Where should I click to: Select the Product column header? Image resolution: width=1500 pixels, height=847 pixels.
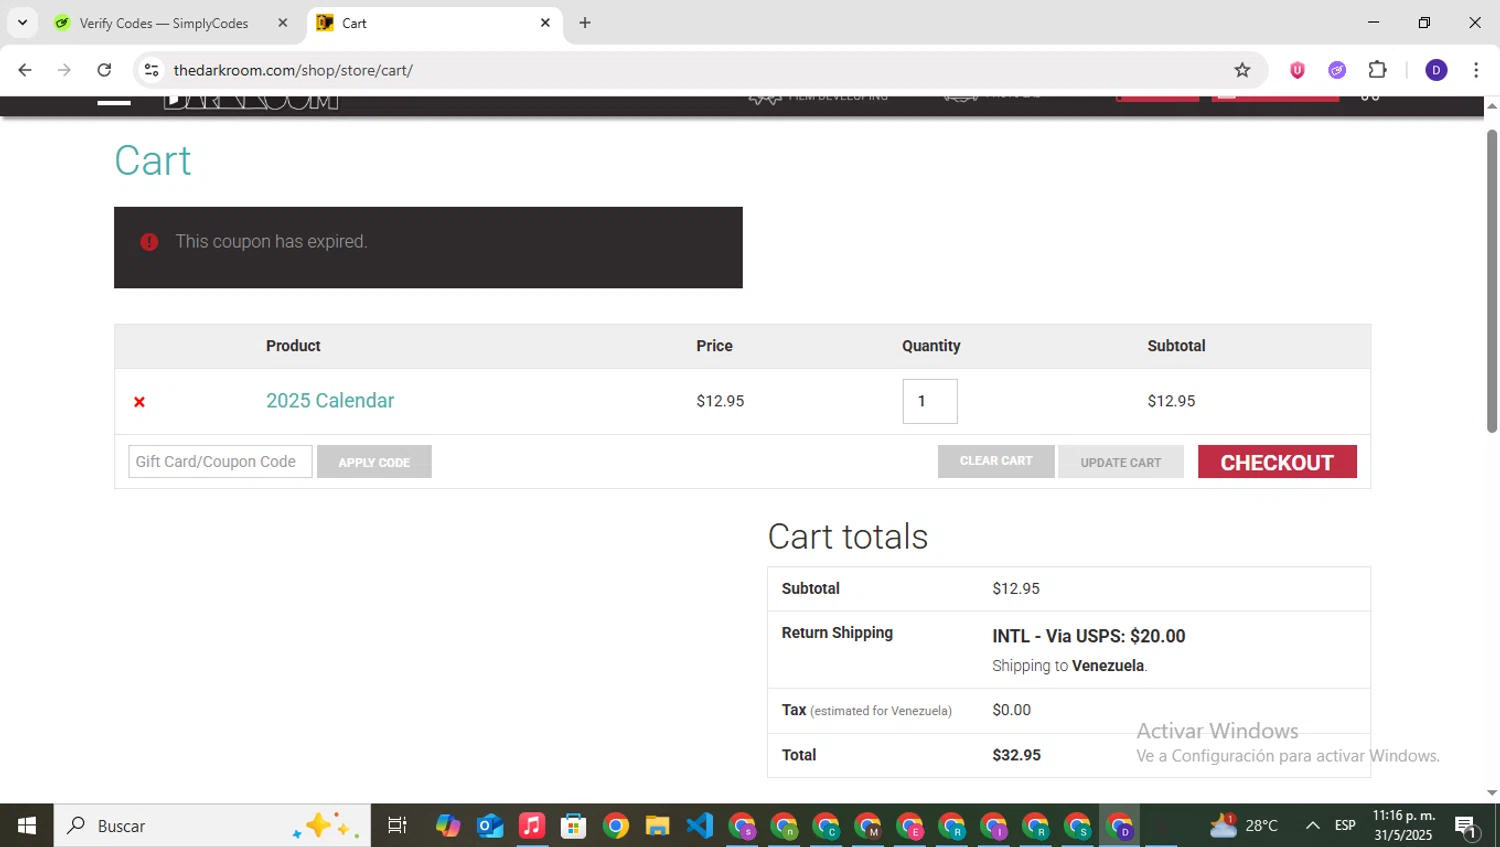(293, 346)
